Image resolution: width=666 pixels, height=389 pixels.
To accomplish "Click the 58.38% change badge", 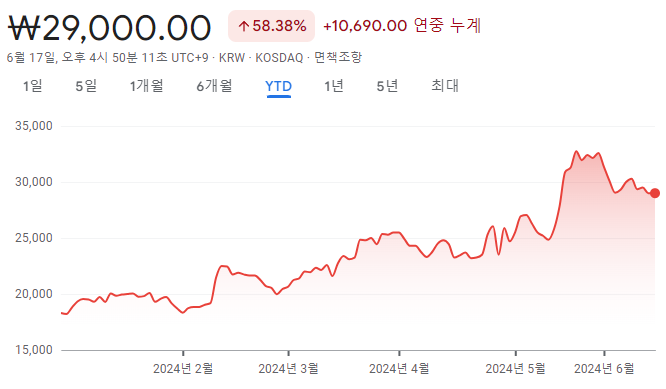I will tap(271, 26).
